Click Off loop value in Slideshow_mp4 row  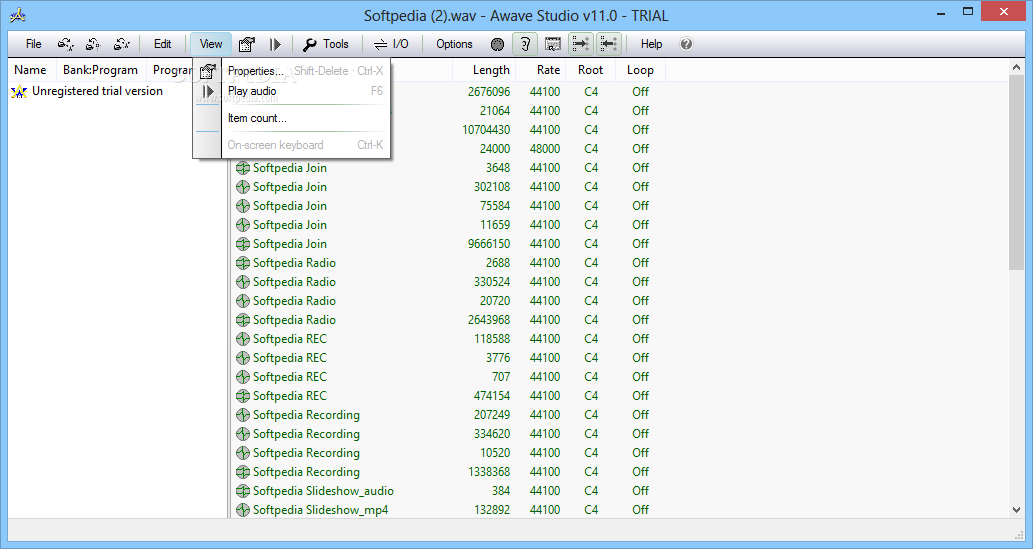click(x=640, y=510)
